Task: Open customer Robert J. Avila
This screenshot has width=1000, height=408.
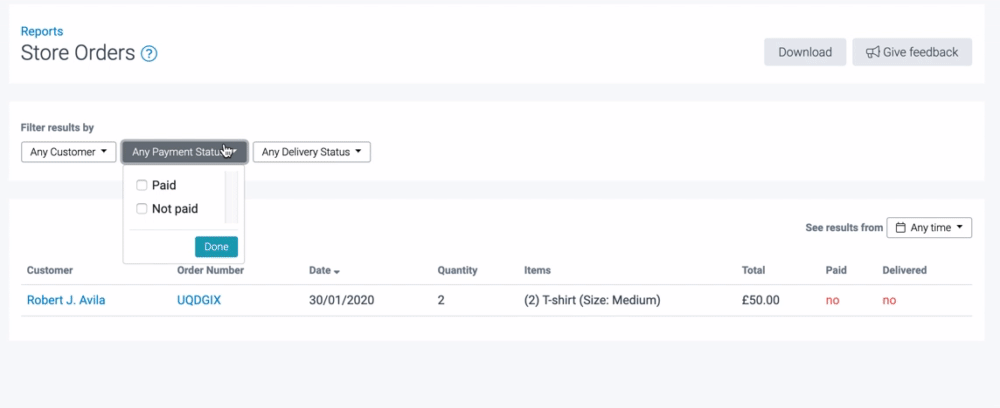Action: 66,300
